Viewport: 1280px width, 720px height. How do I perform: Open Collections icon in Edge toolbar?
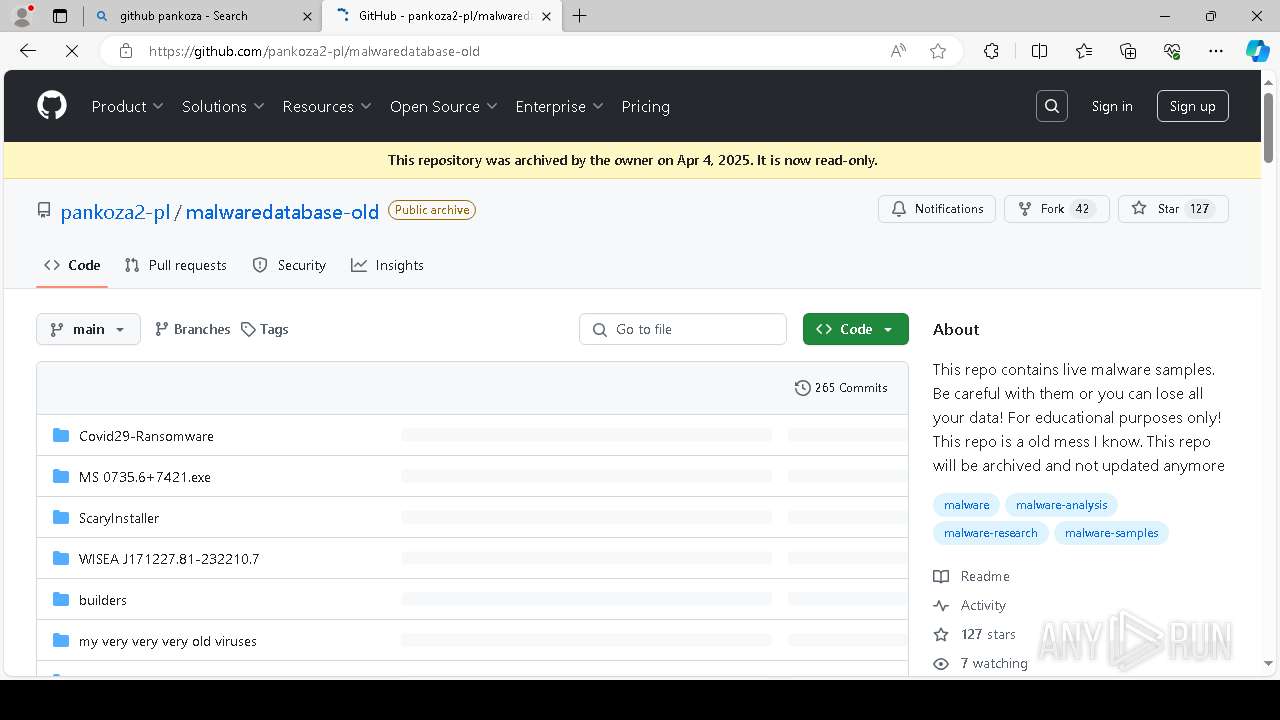point(1128,51)
